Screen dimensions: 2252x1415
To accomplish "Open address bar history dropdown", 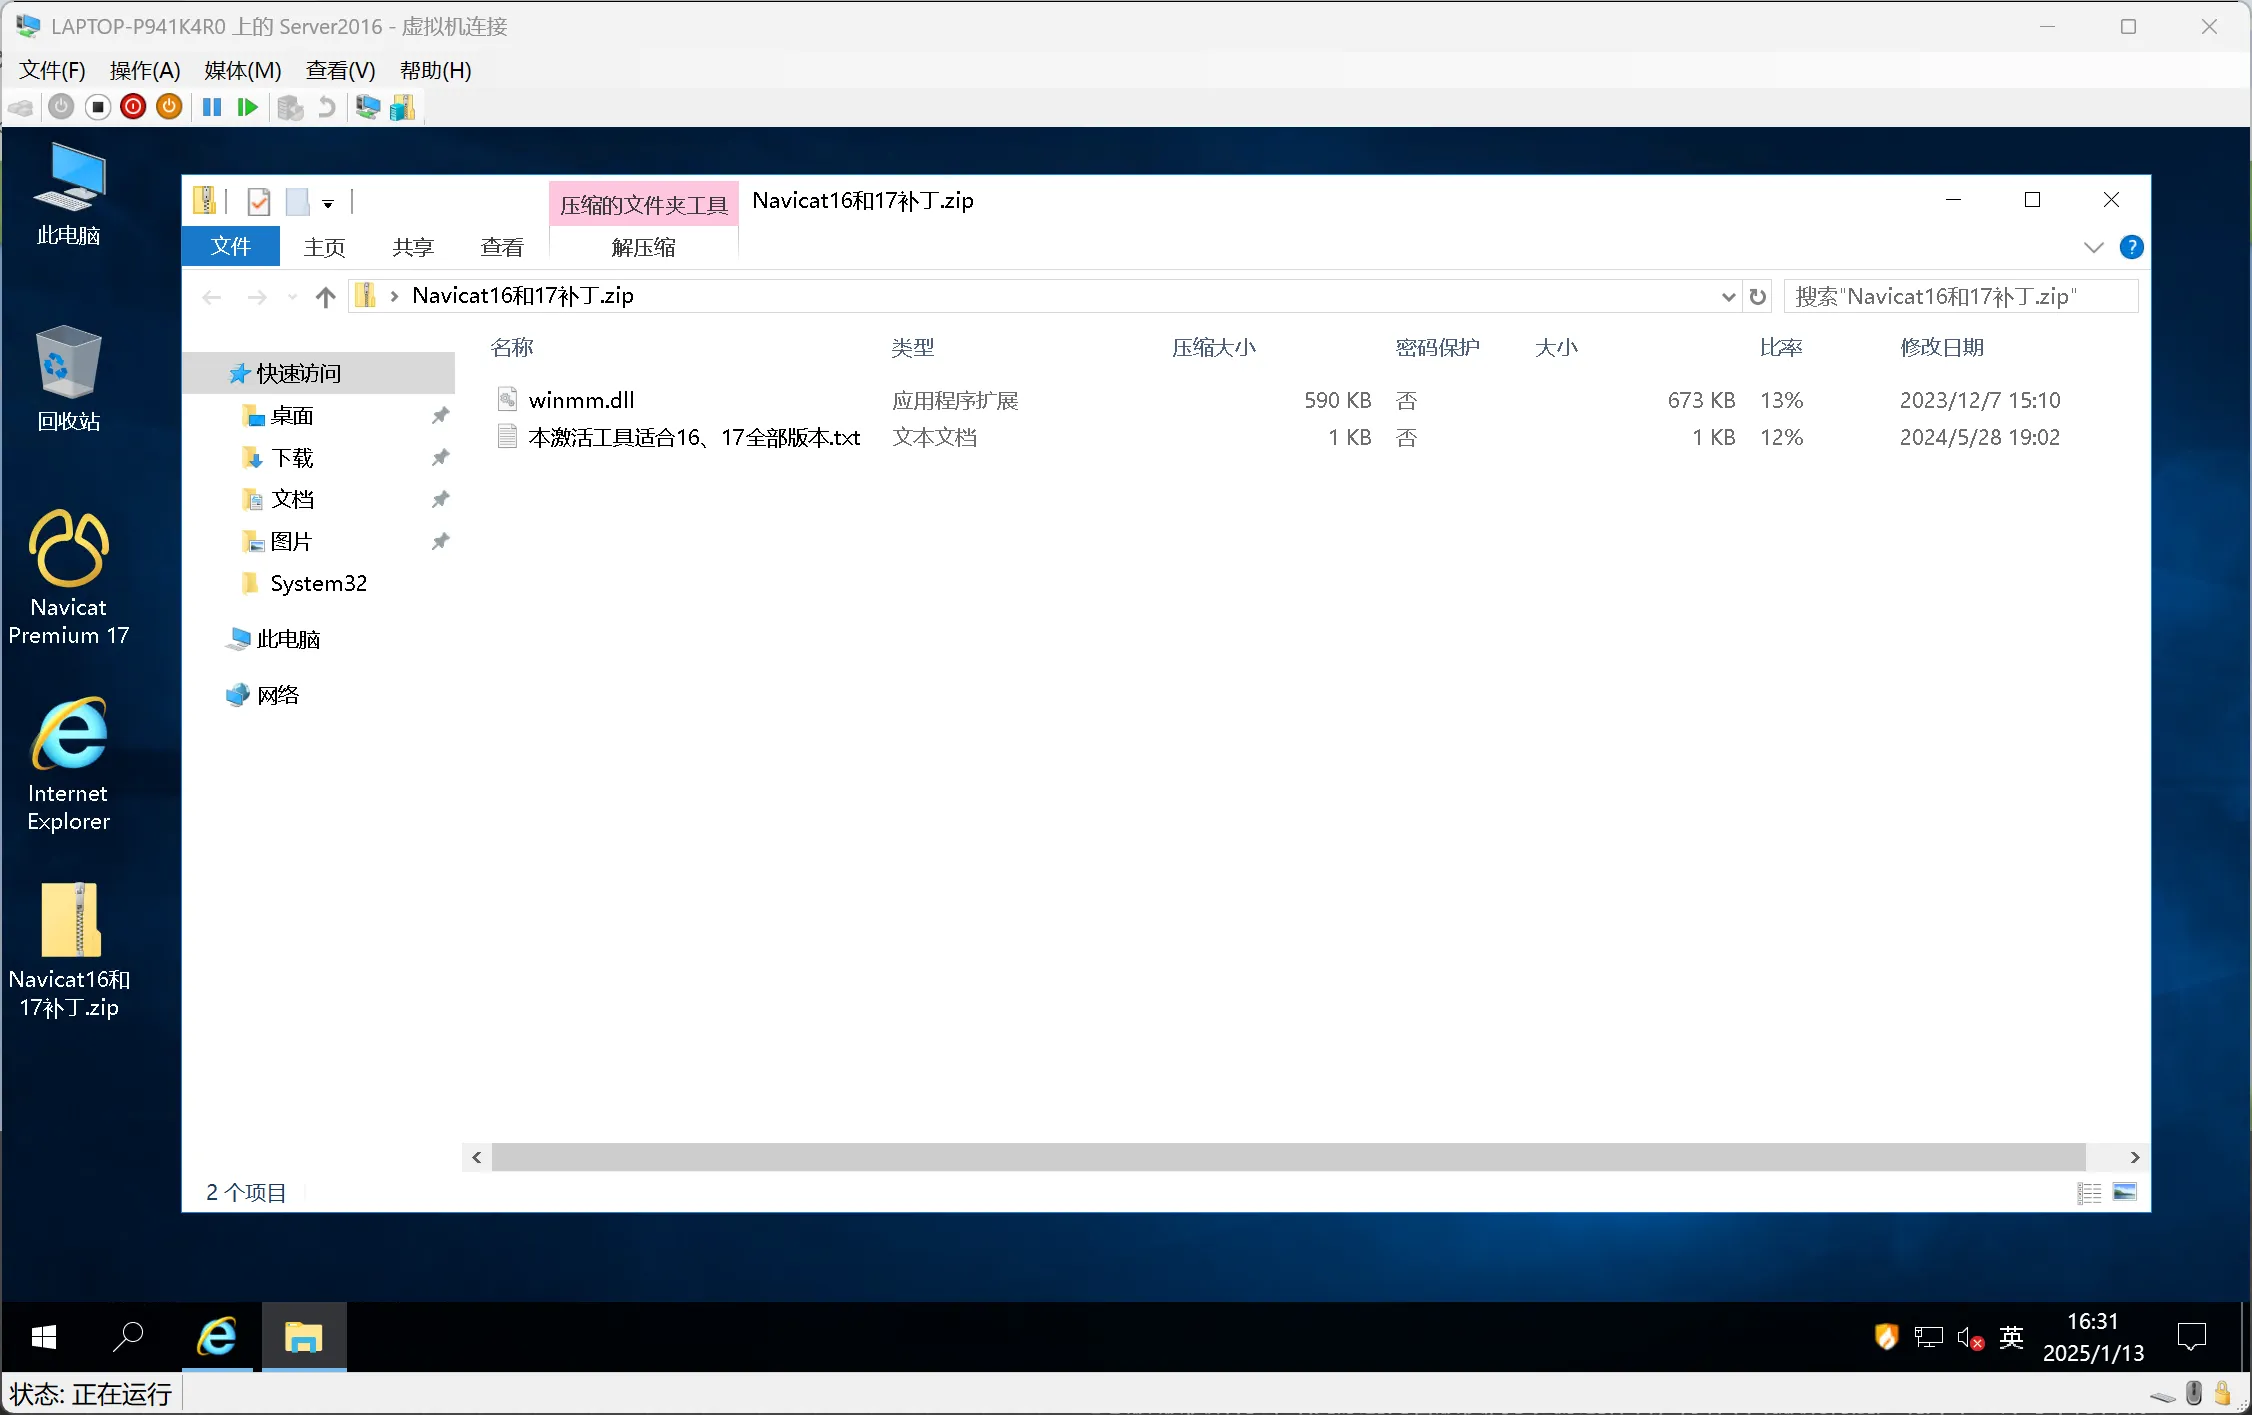I will tap(1728, 297).
